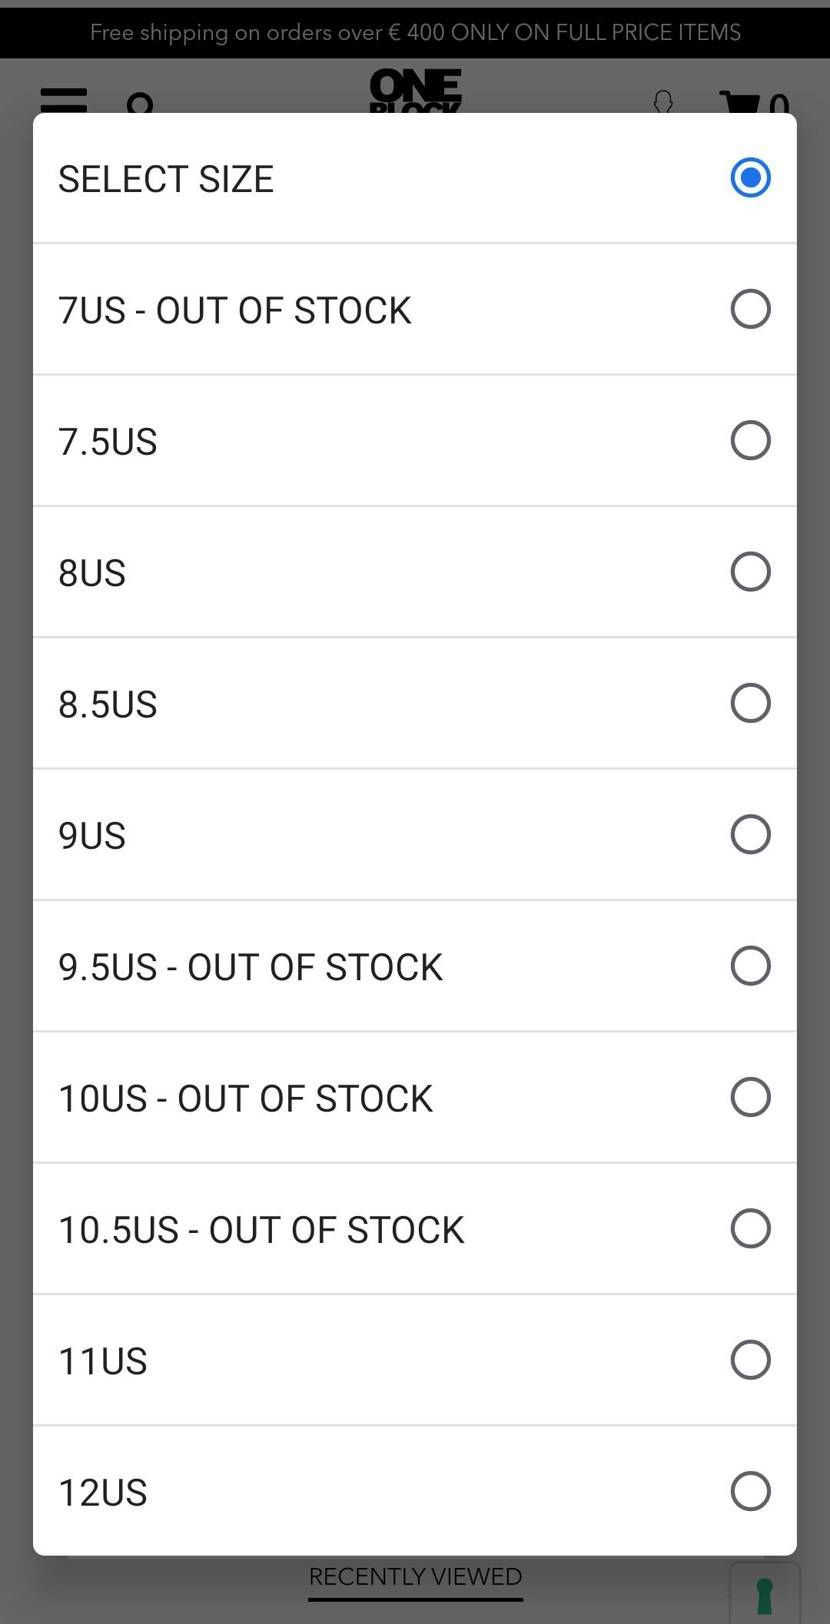830x1624 pixels.
Task: Select the 8.5US size option
Action: point(750,703)
